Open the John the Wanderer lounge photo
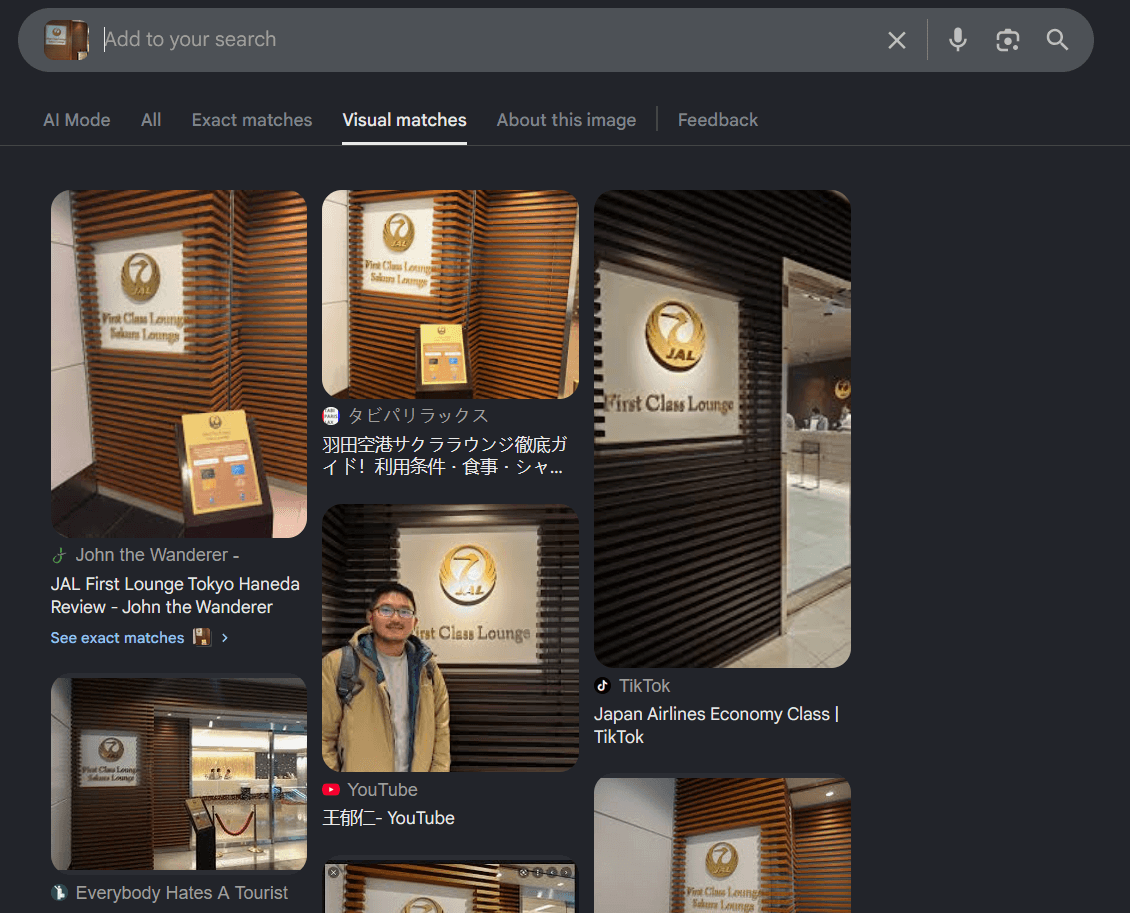Viewport: 1130px width, 913px height. tap(179, 364)
